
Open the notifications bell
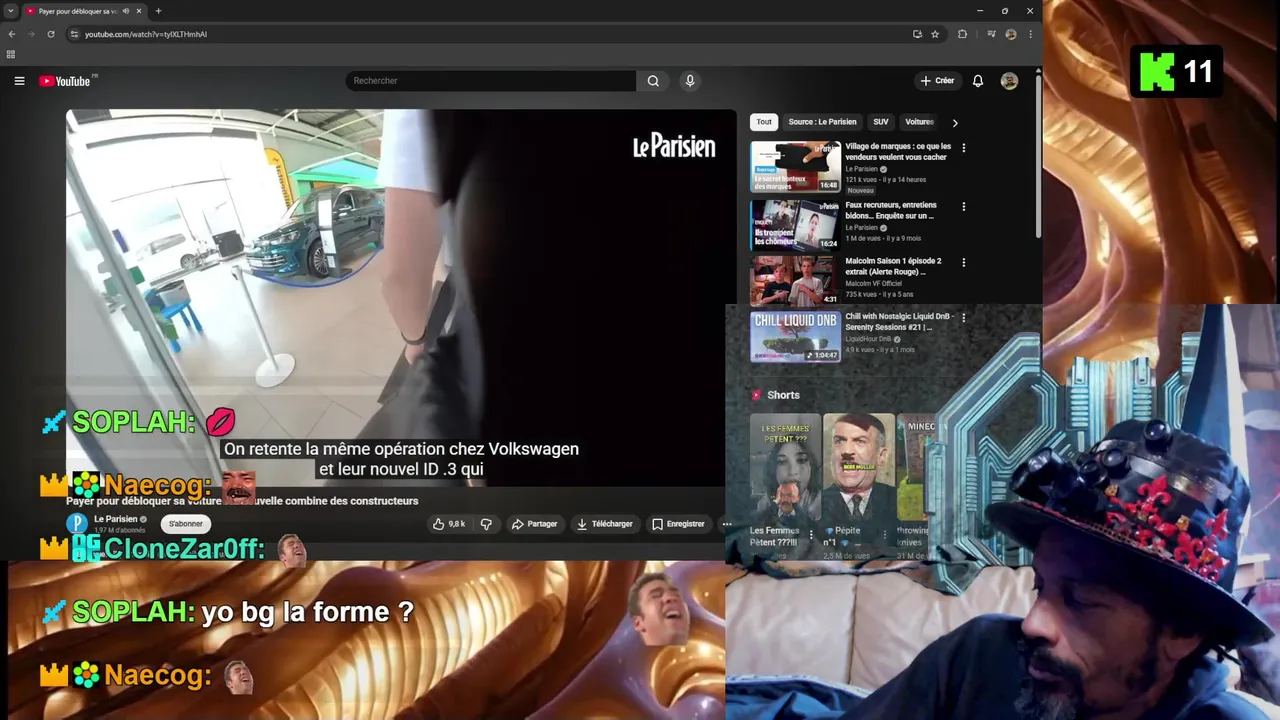tap(978, 81)
